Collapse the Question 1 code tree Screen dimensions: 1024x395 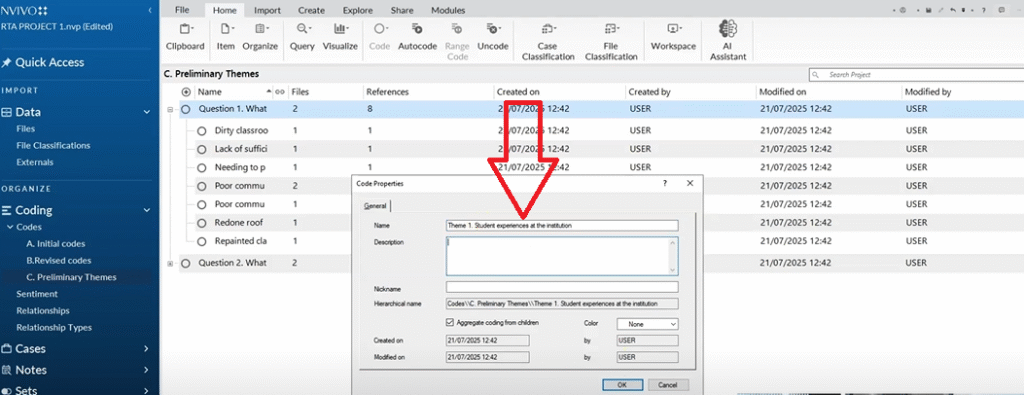(170, 110)
